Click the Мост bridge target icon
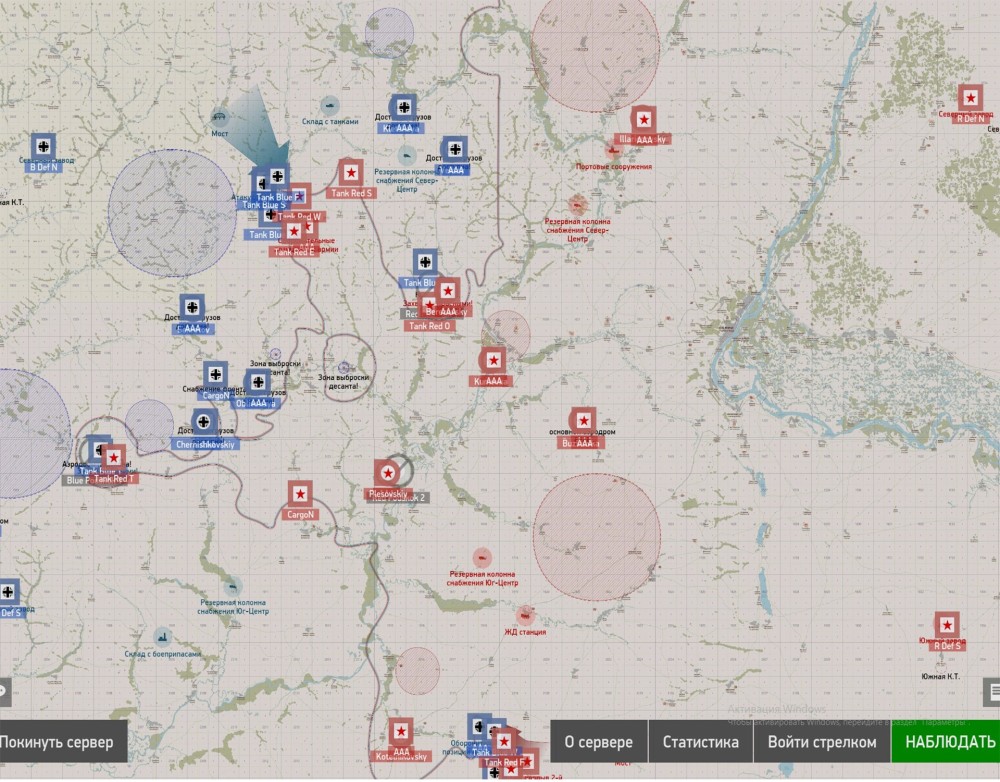Screen dimensions: 1000x782 [220, 116]
